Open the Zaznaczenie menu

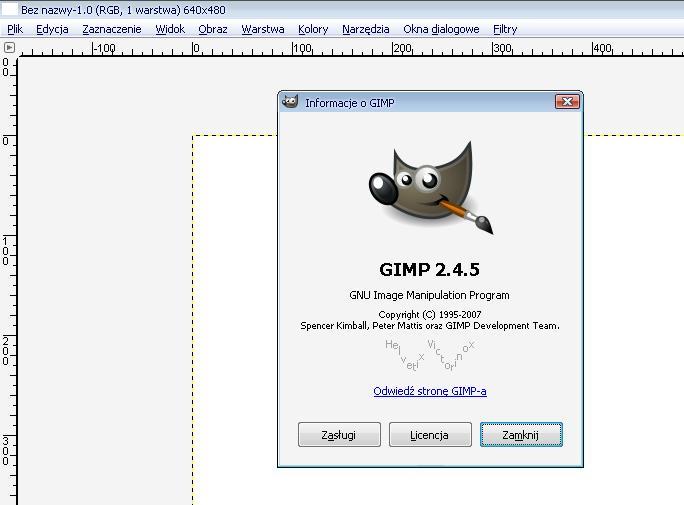[112, 29]
